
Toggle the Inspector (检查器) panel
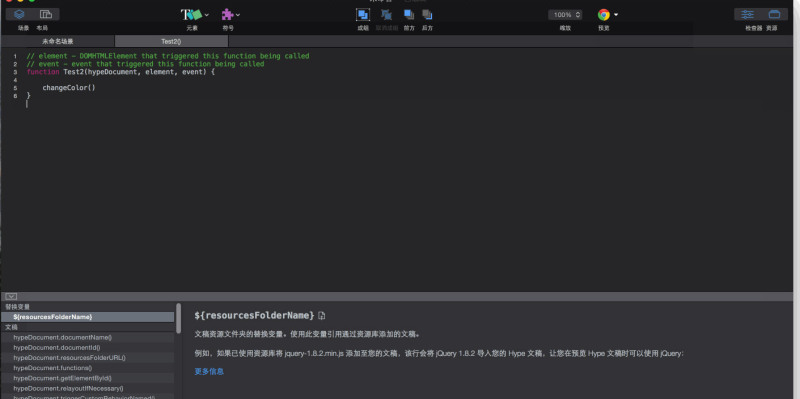click(747, 14)
